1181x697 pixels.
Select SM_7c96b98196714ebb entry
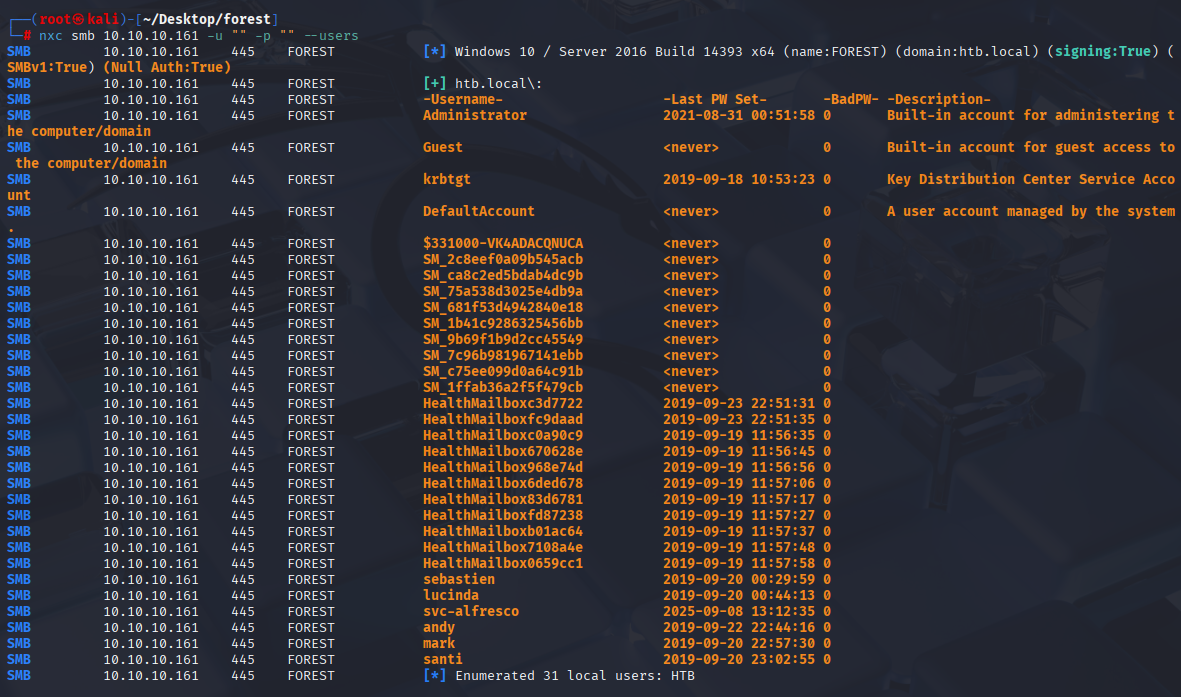pos(502,355)
